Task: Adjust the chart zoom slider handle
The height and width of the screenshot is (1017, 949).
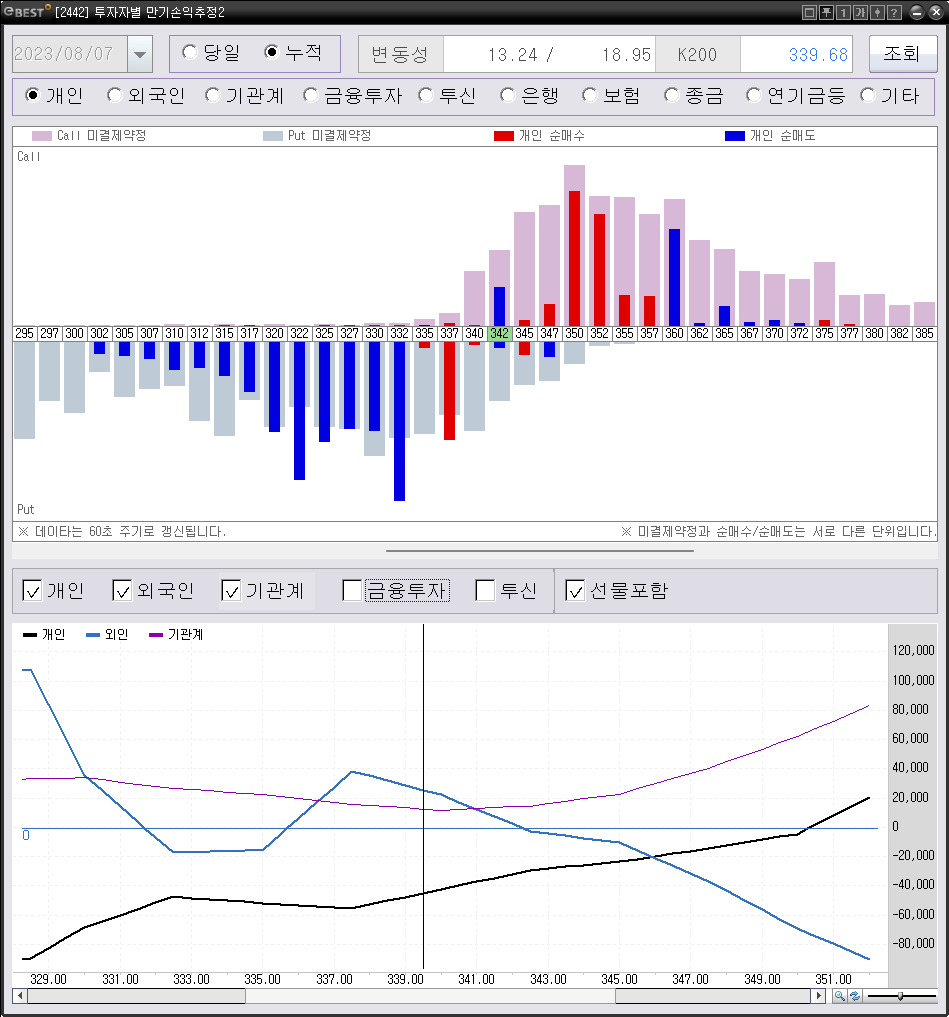Action: [900, 996]
